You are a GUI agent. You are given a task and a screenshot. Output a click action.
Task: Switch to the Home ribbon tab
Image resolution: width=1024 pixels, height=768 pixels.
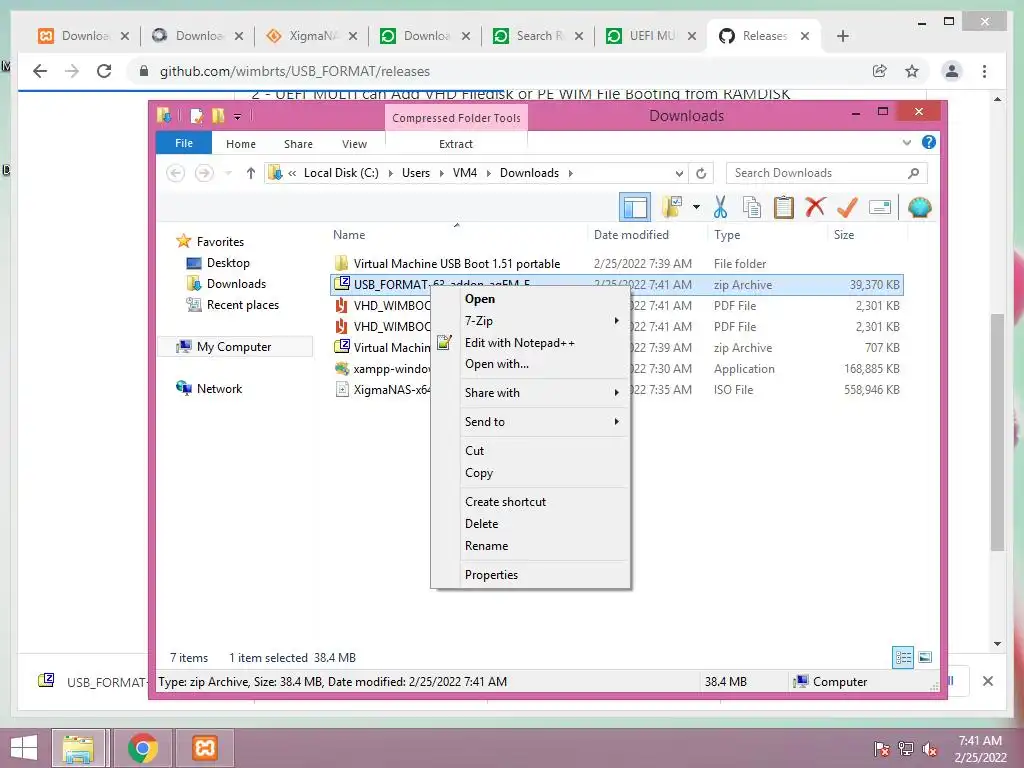click(240, 144)
